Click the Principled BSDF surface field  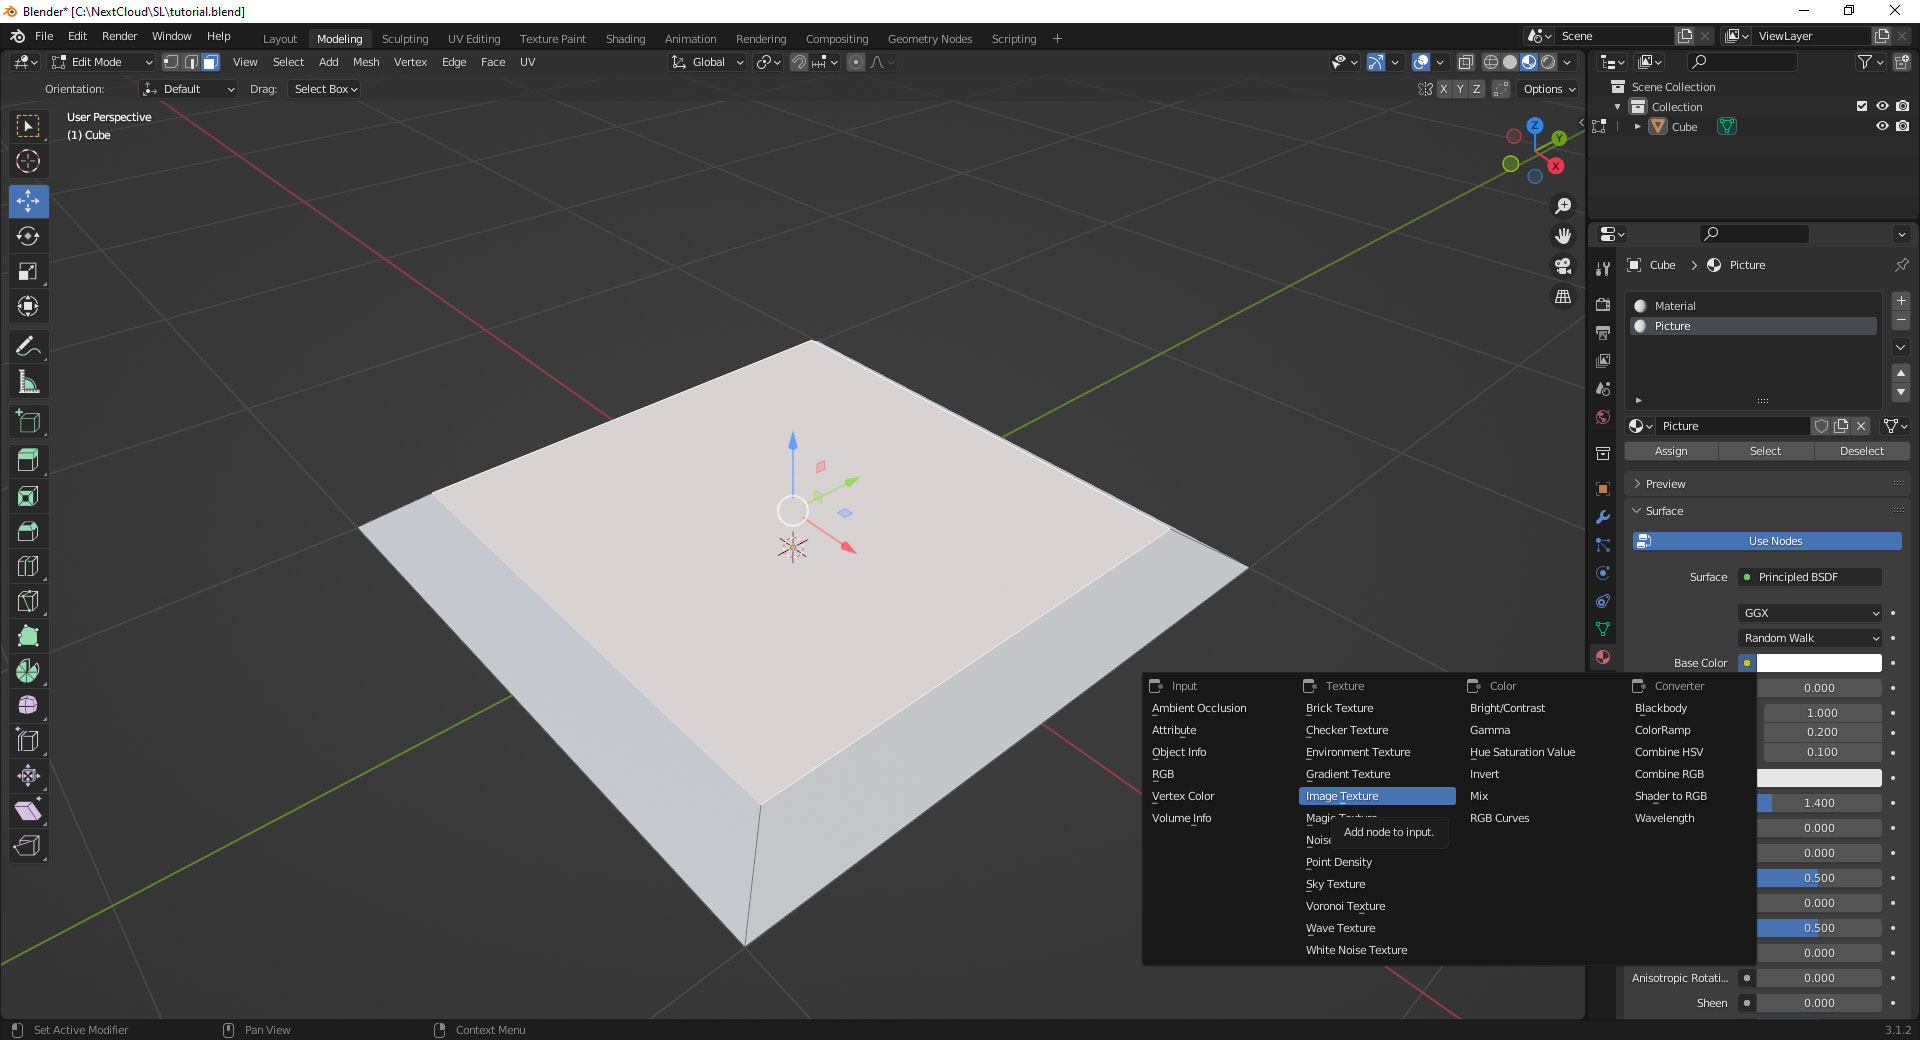1811,577
